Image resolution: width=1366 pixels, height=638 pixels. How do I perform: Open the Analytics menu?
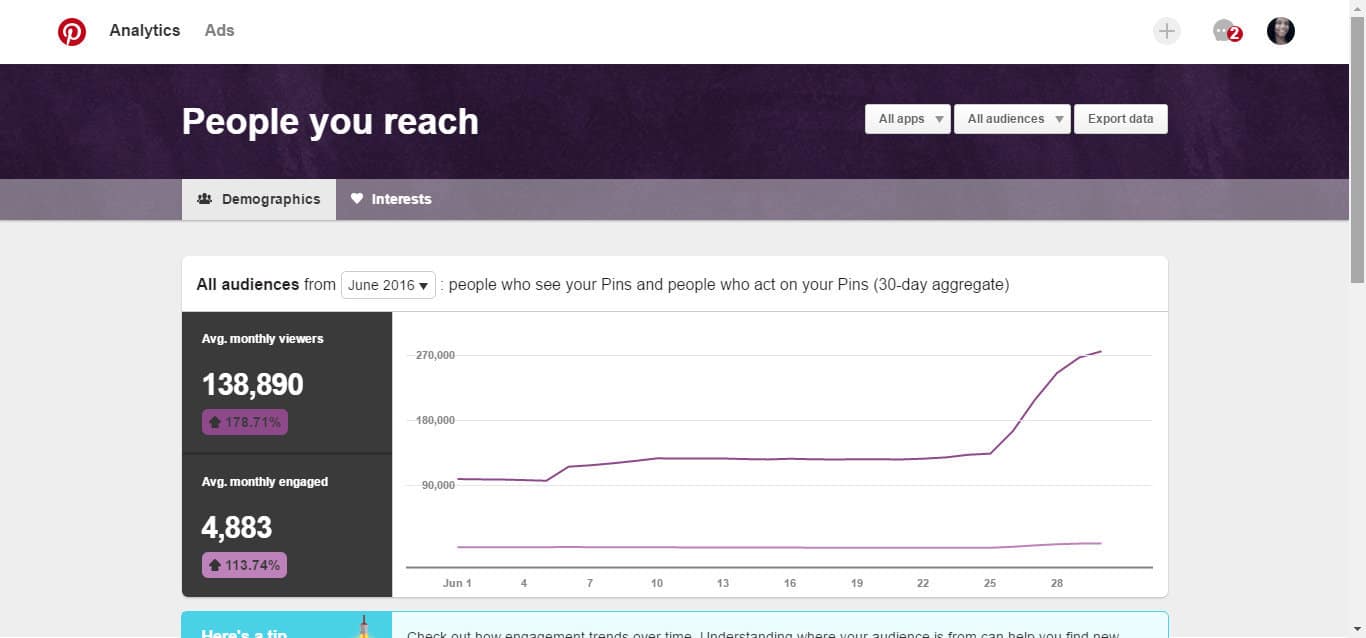[x=145, y=30]
